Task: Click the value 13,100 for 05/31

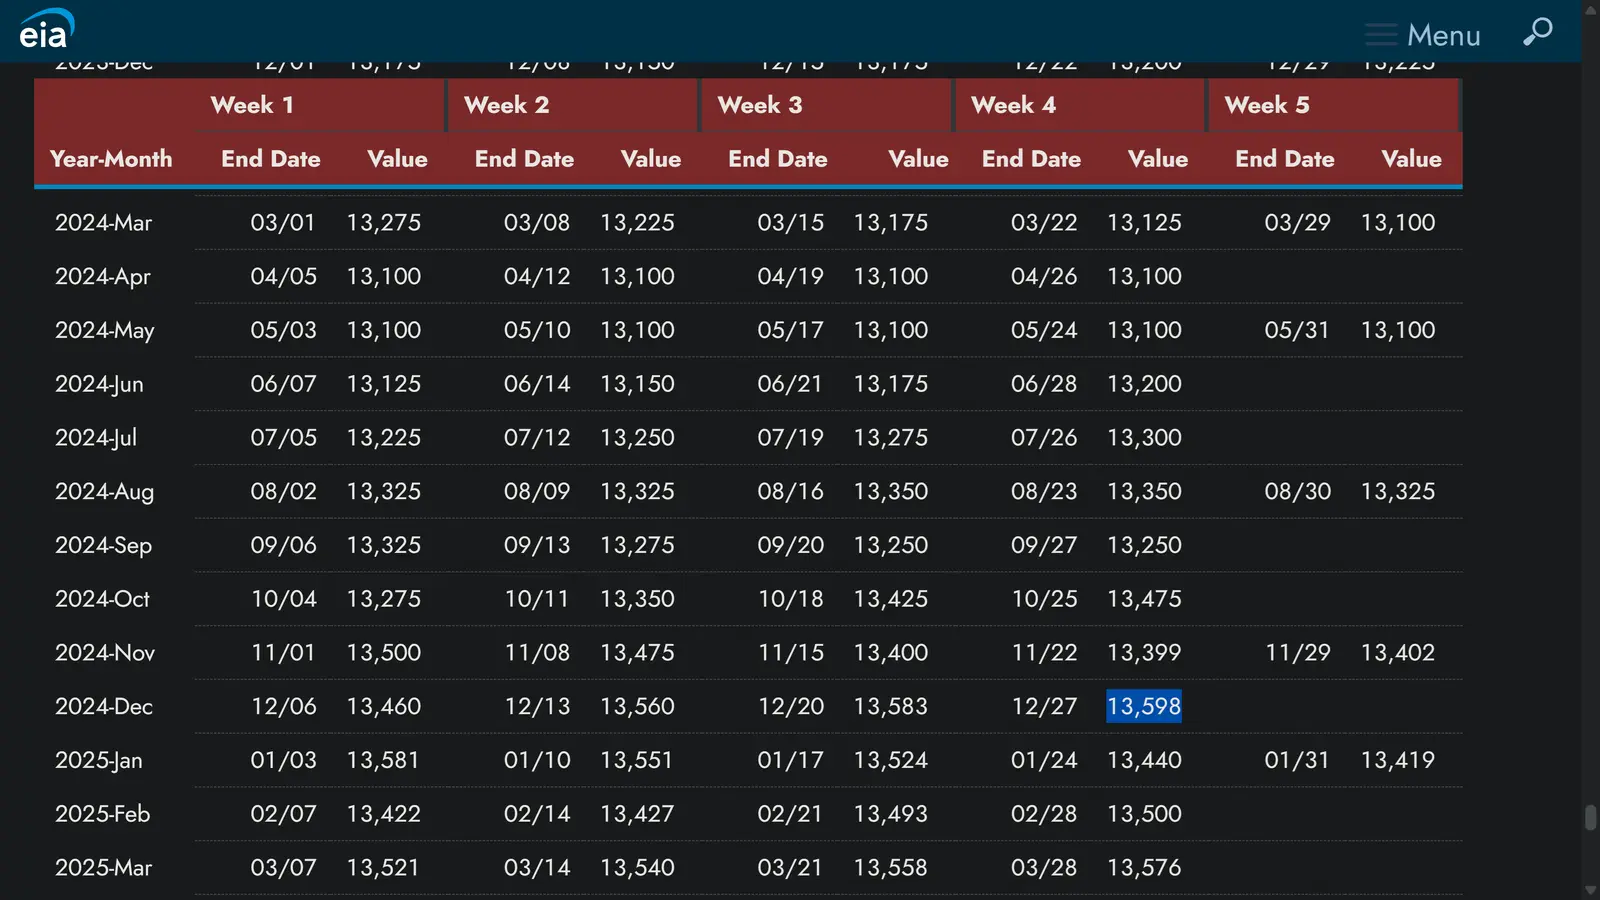Action: [x=1399, y=330]
